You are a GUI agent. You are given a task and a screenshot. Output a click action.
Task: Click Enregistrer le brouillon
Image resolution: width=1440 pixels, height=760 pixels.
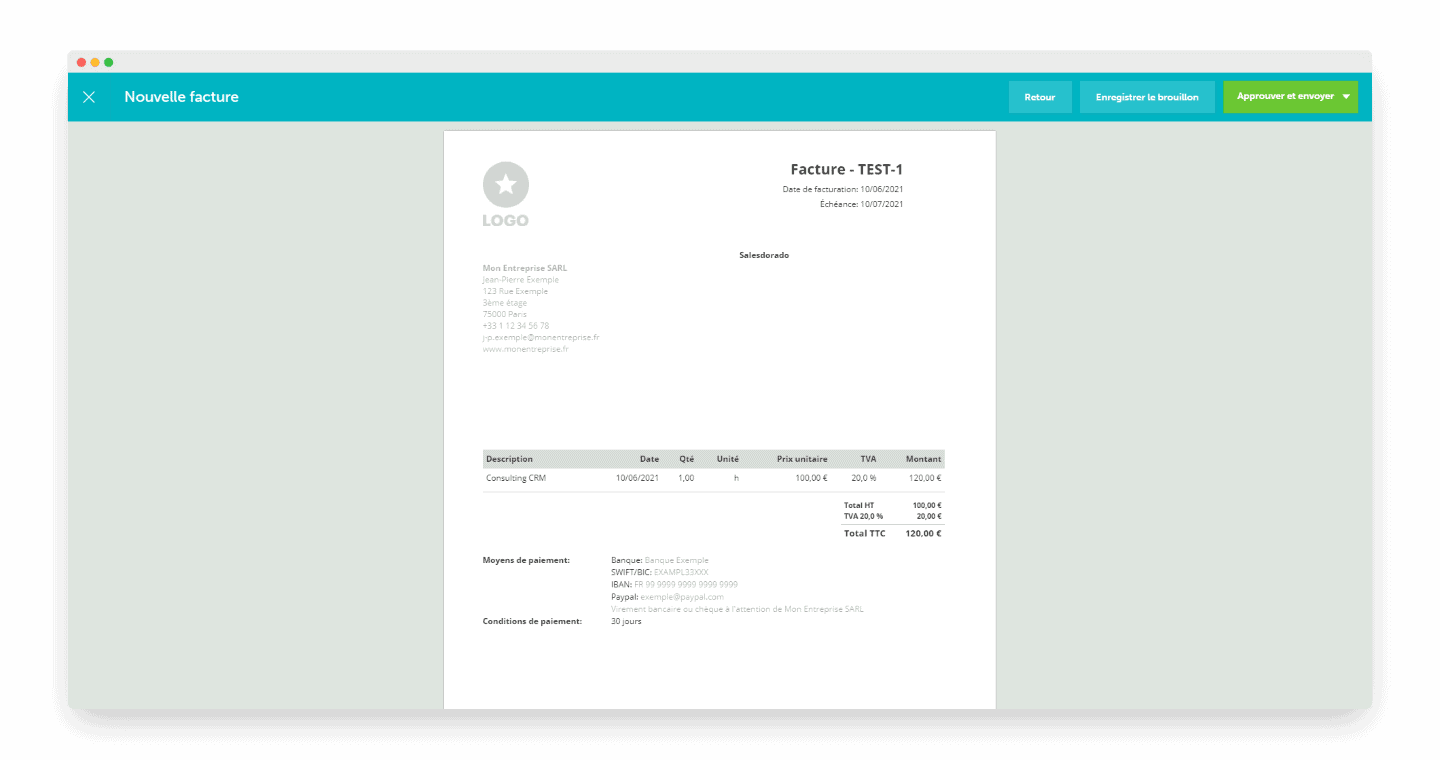(x=1147, y=97)
